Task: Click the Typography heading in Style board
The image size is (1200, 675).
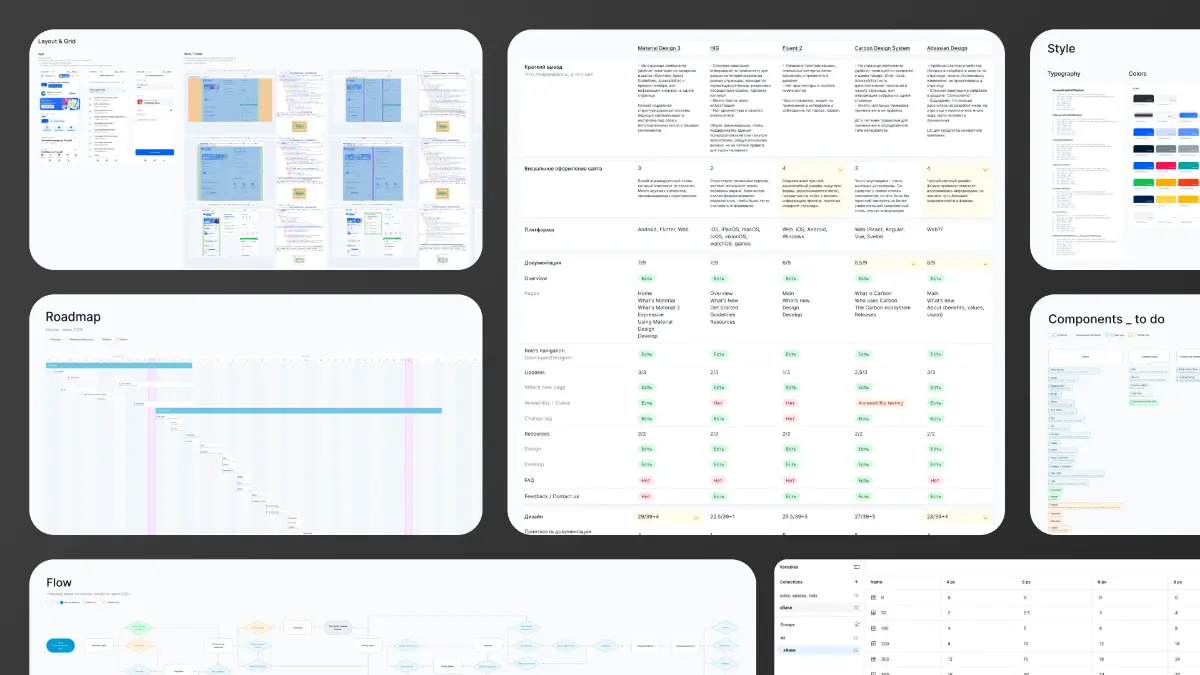Action: pyautogui.click(x=1064, y=74)
